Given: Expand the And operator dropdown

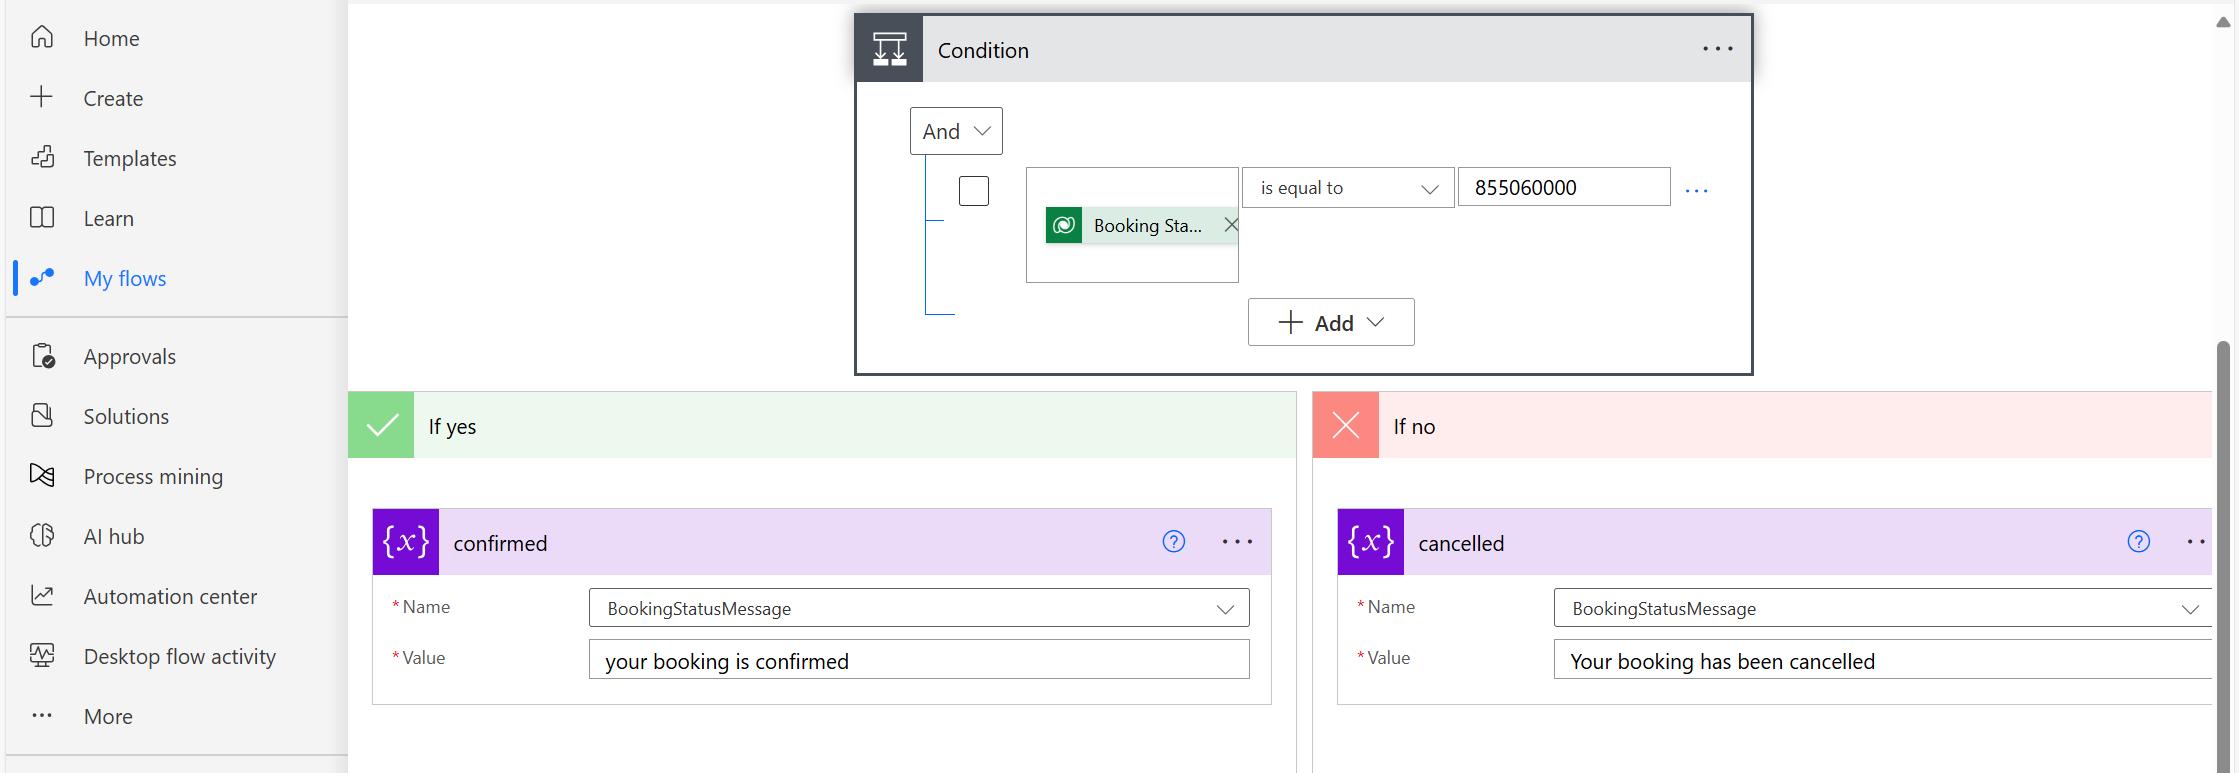Looking at the screenshot, I should pos(956,131).
